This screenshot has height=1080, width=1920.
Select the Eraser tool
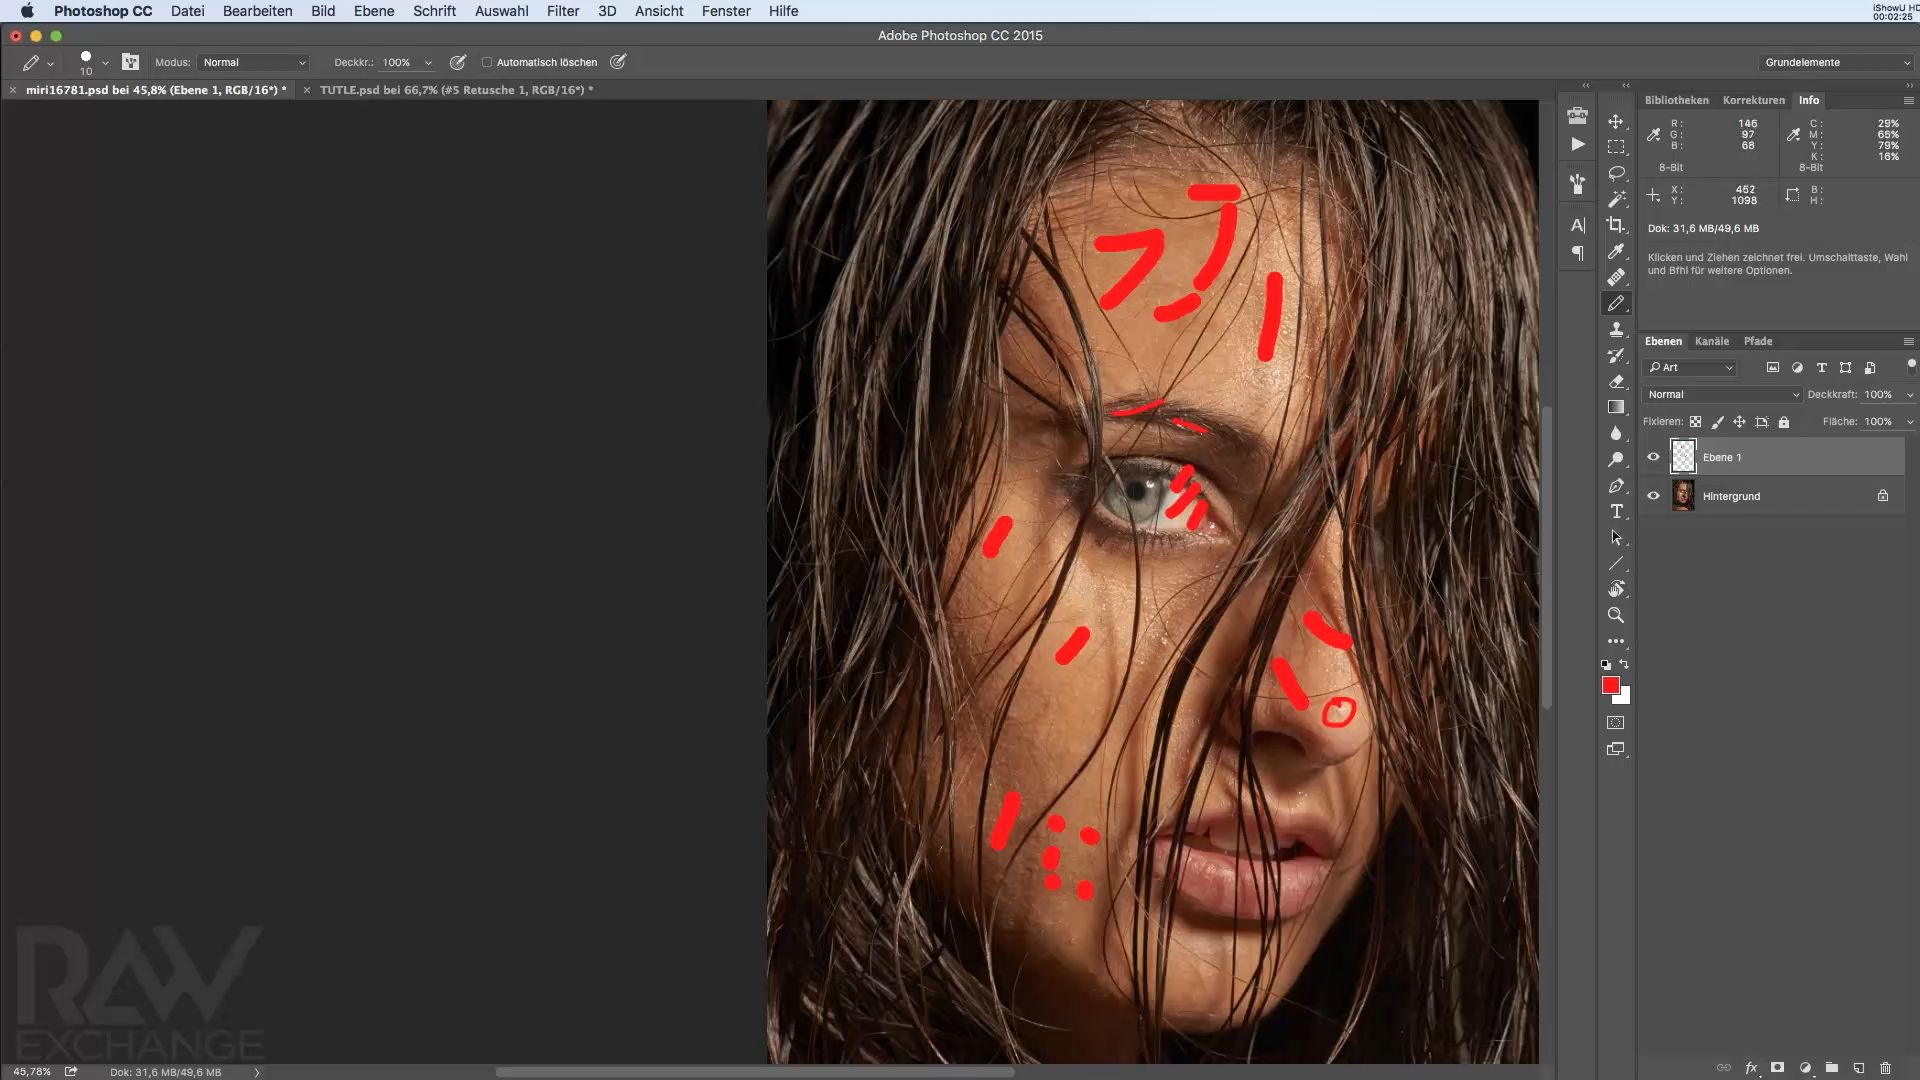(x=1616, y=381)
